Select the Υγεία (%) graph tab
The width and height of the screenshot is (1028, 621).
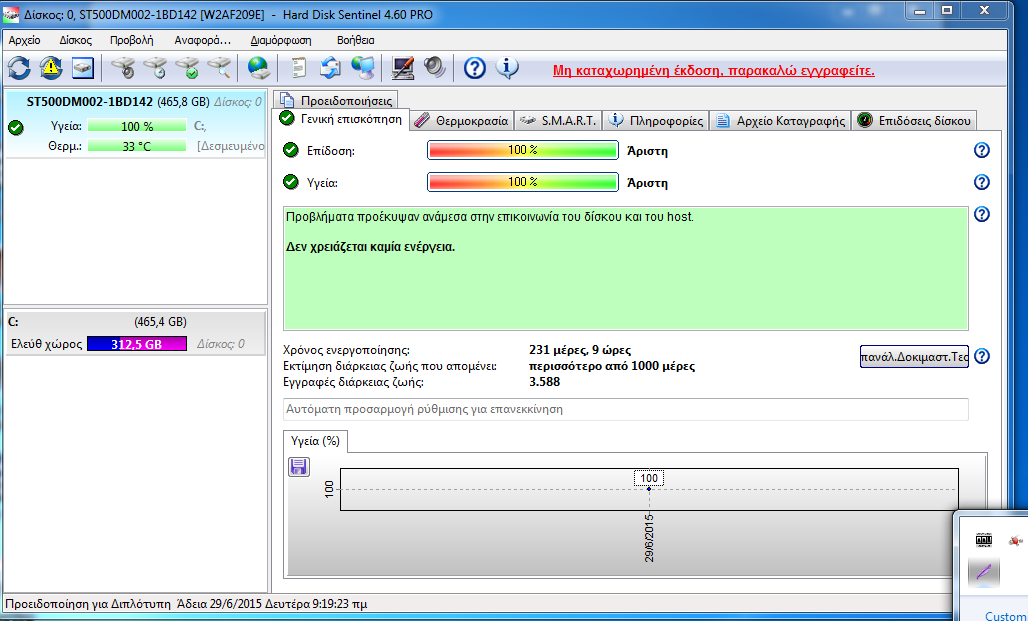pyautogui.click(x=315, y=441)
